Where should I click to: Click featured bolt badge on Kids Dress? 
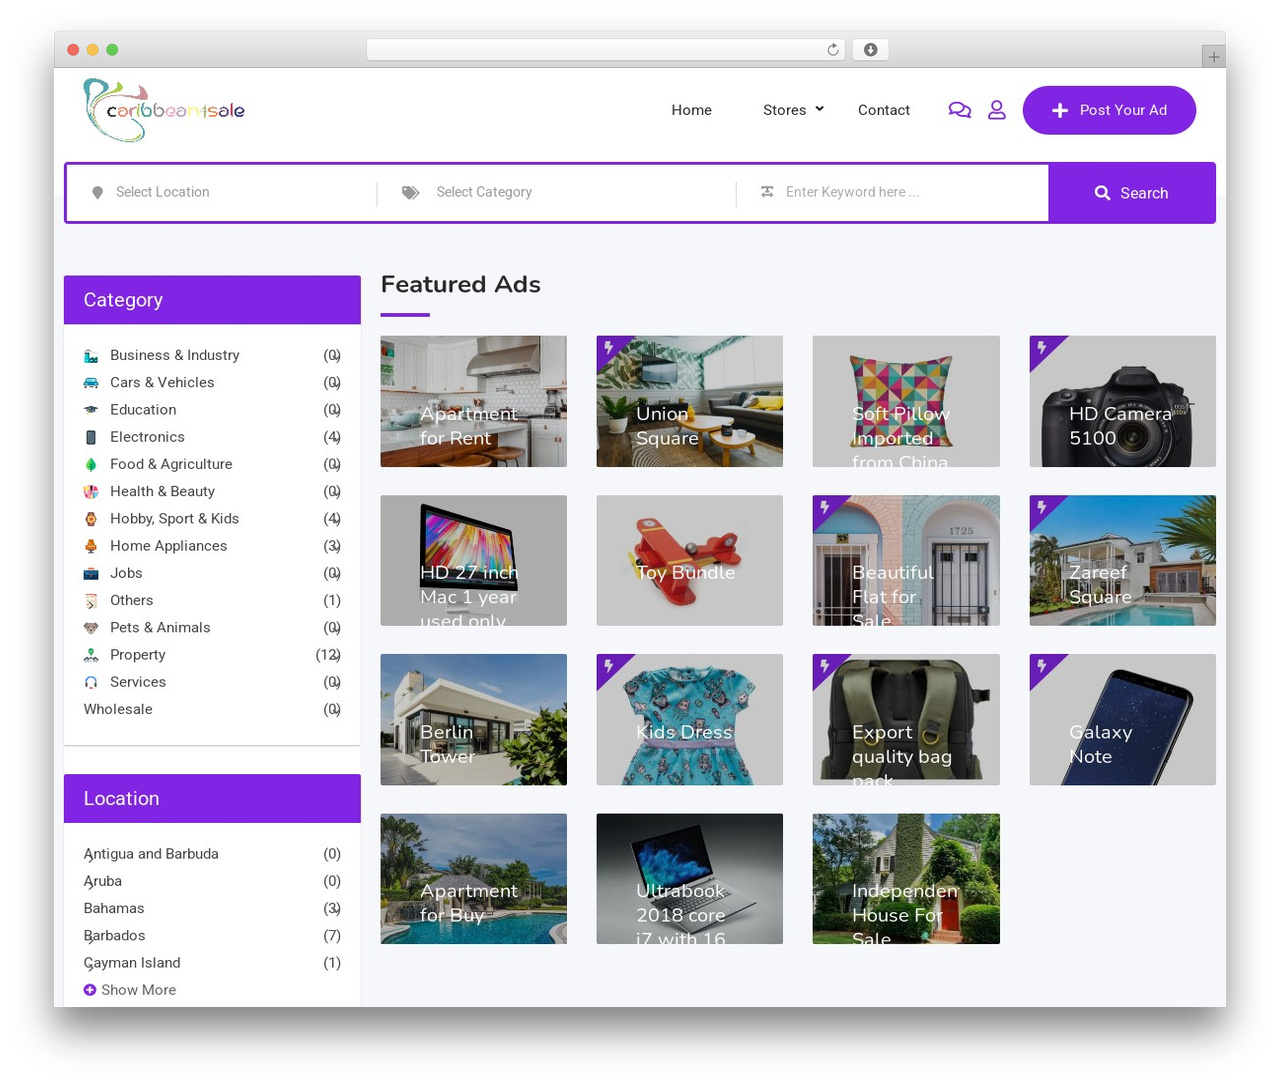[608, 665]
